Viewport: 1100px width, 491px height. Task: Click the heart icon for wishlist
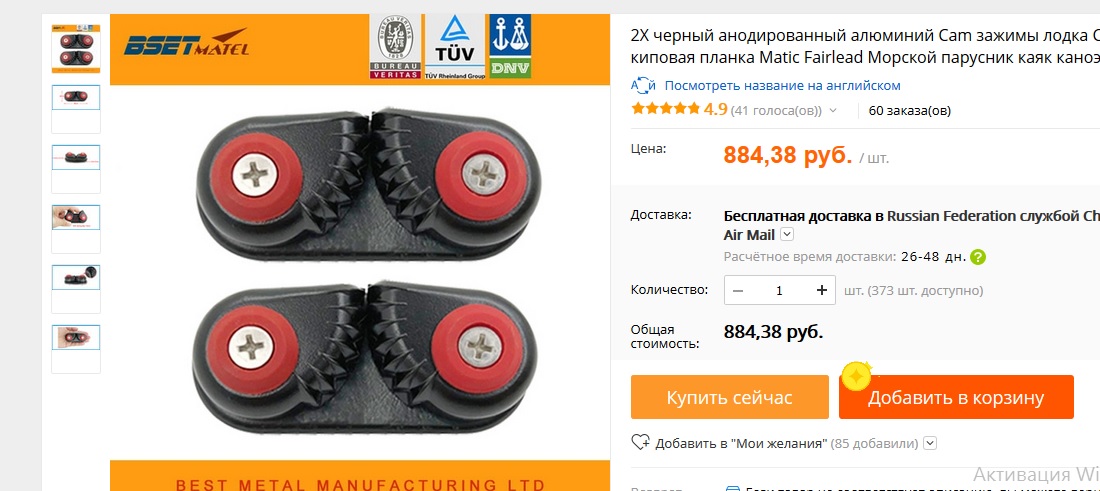pos(640,443)
